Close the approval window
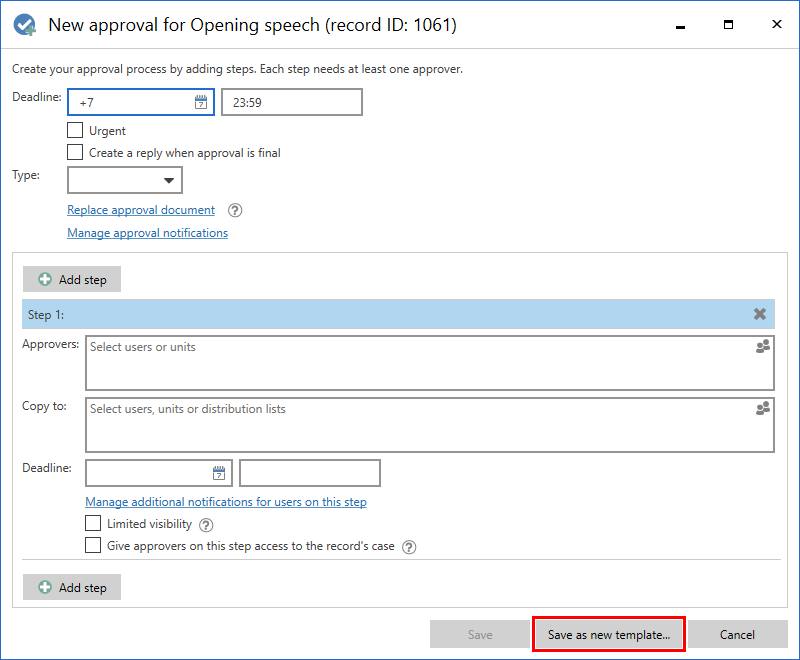 [777, 24]
